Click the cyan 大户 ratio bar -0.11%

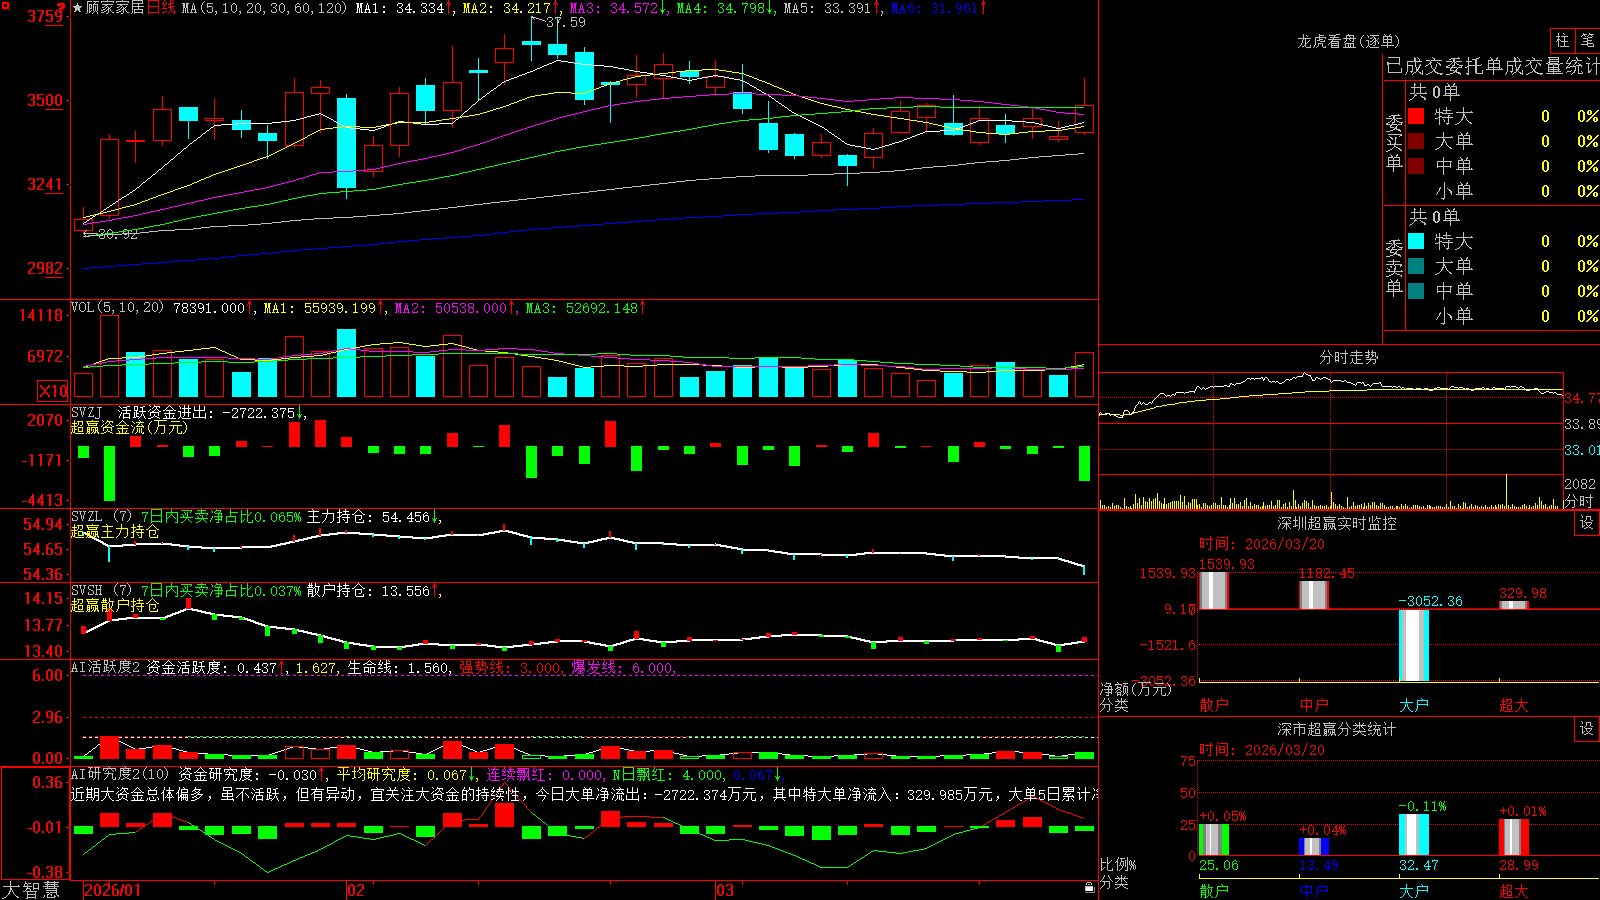[x=1414, y=835]
